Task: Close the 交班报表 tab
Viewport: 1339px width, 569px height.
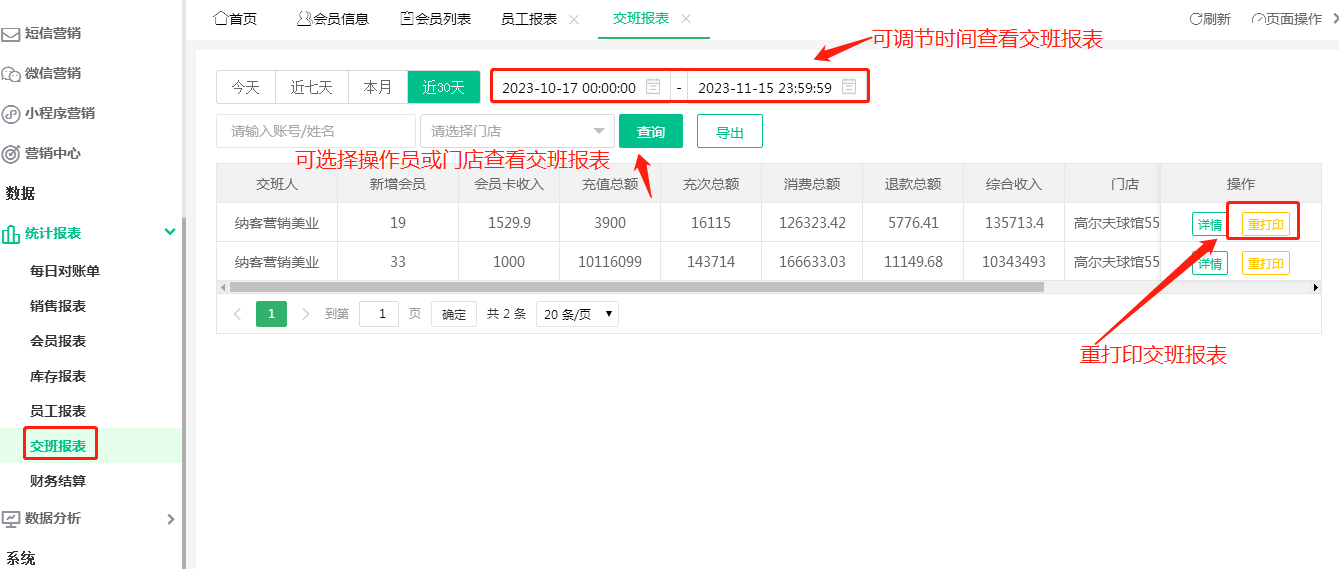Action: click(686, 19)
